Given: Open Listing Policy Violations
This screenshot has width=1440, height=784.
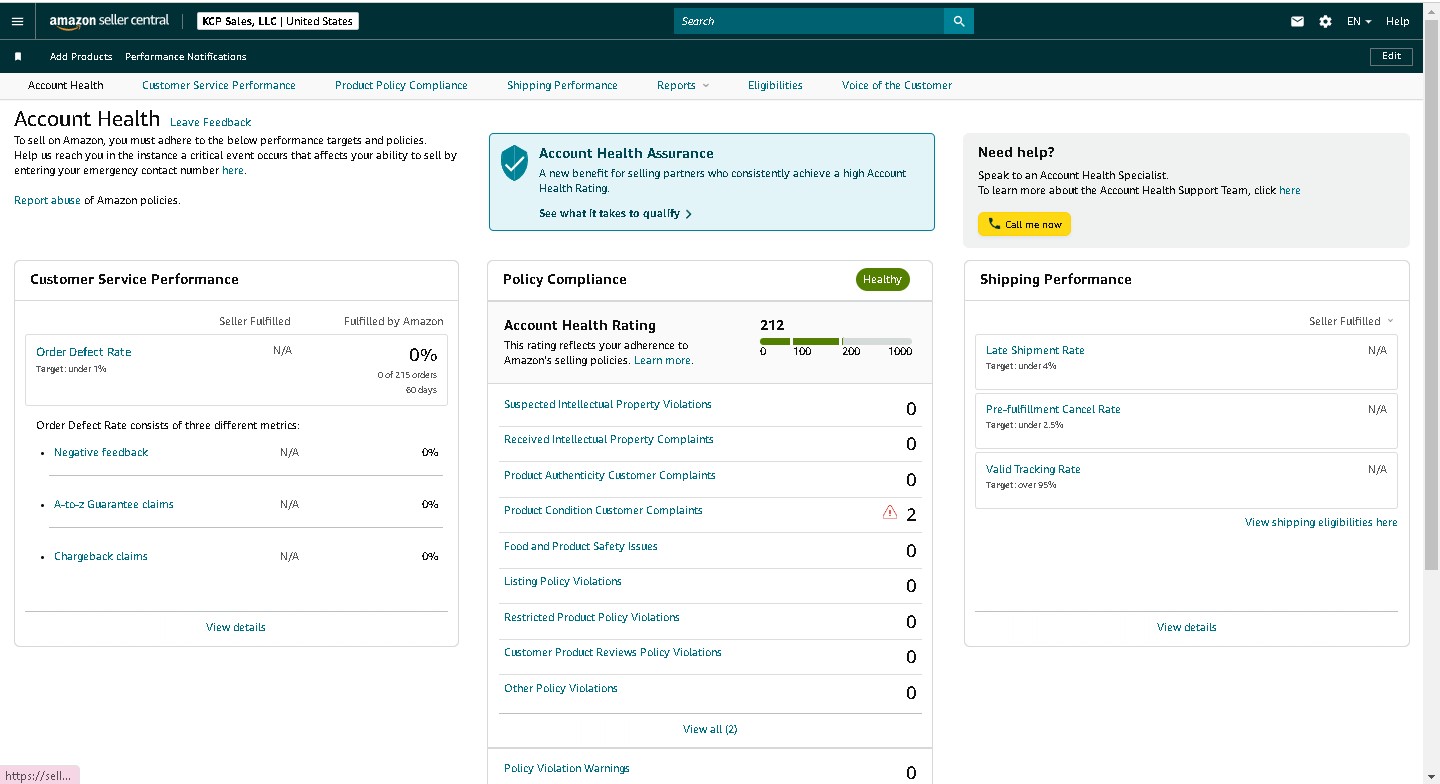Looking at the screenshot, I should [563, 582].
